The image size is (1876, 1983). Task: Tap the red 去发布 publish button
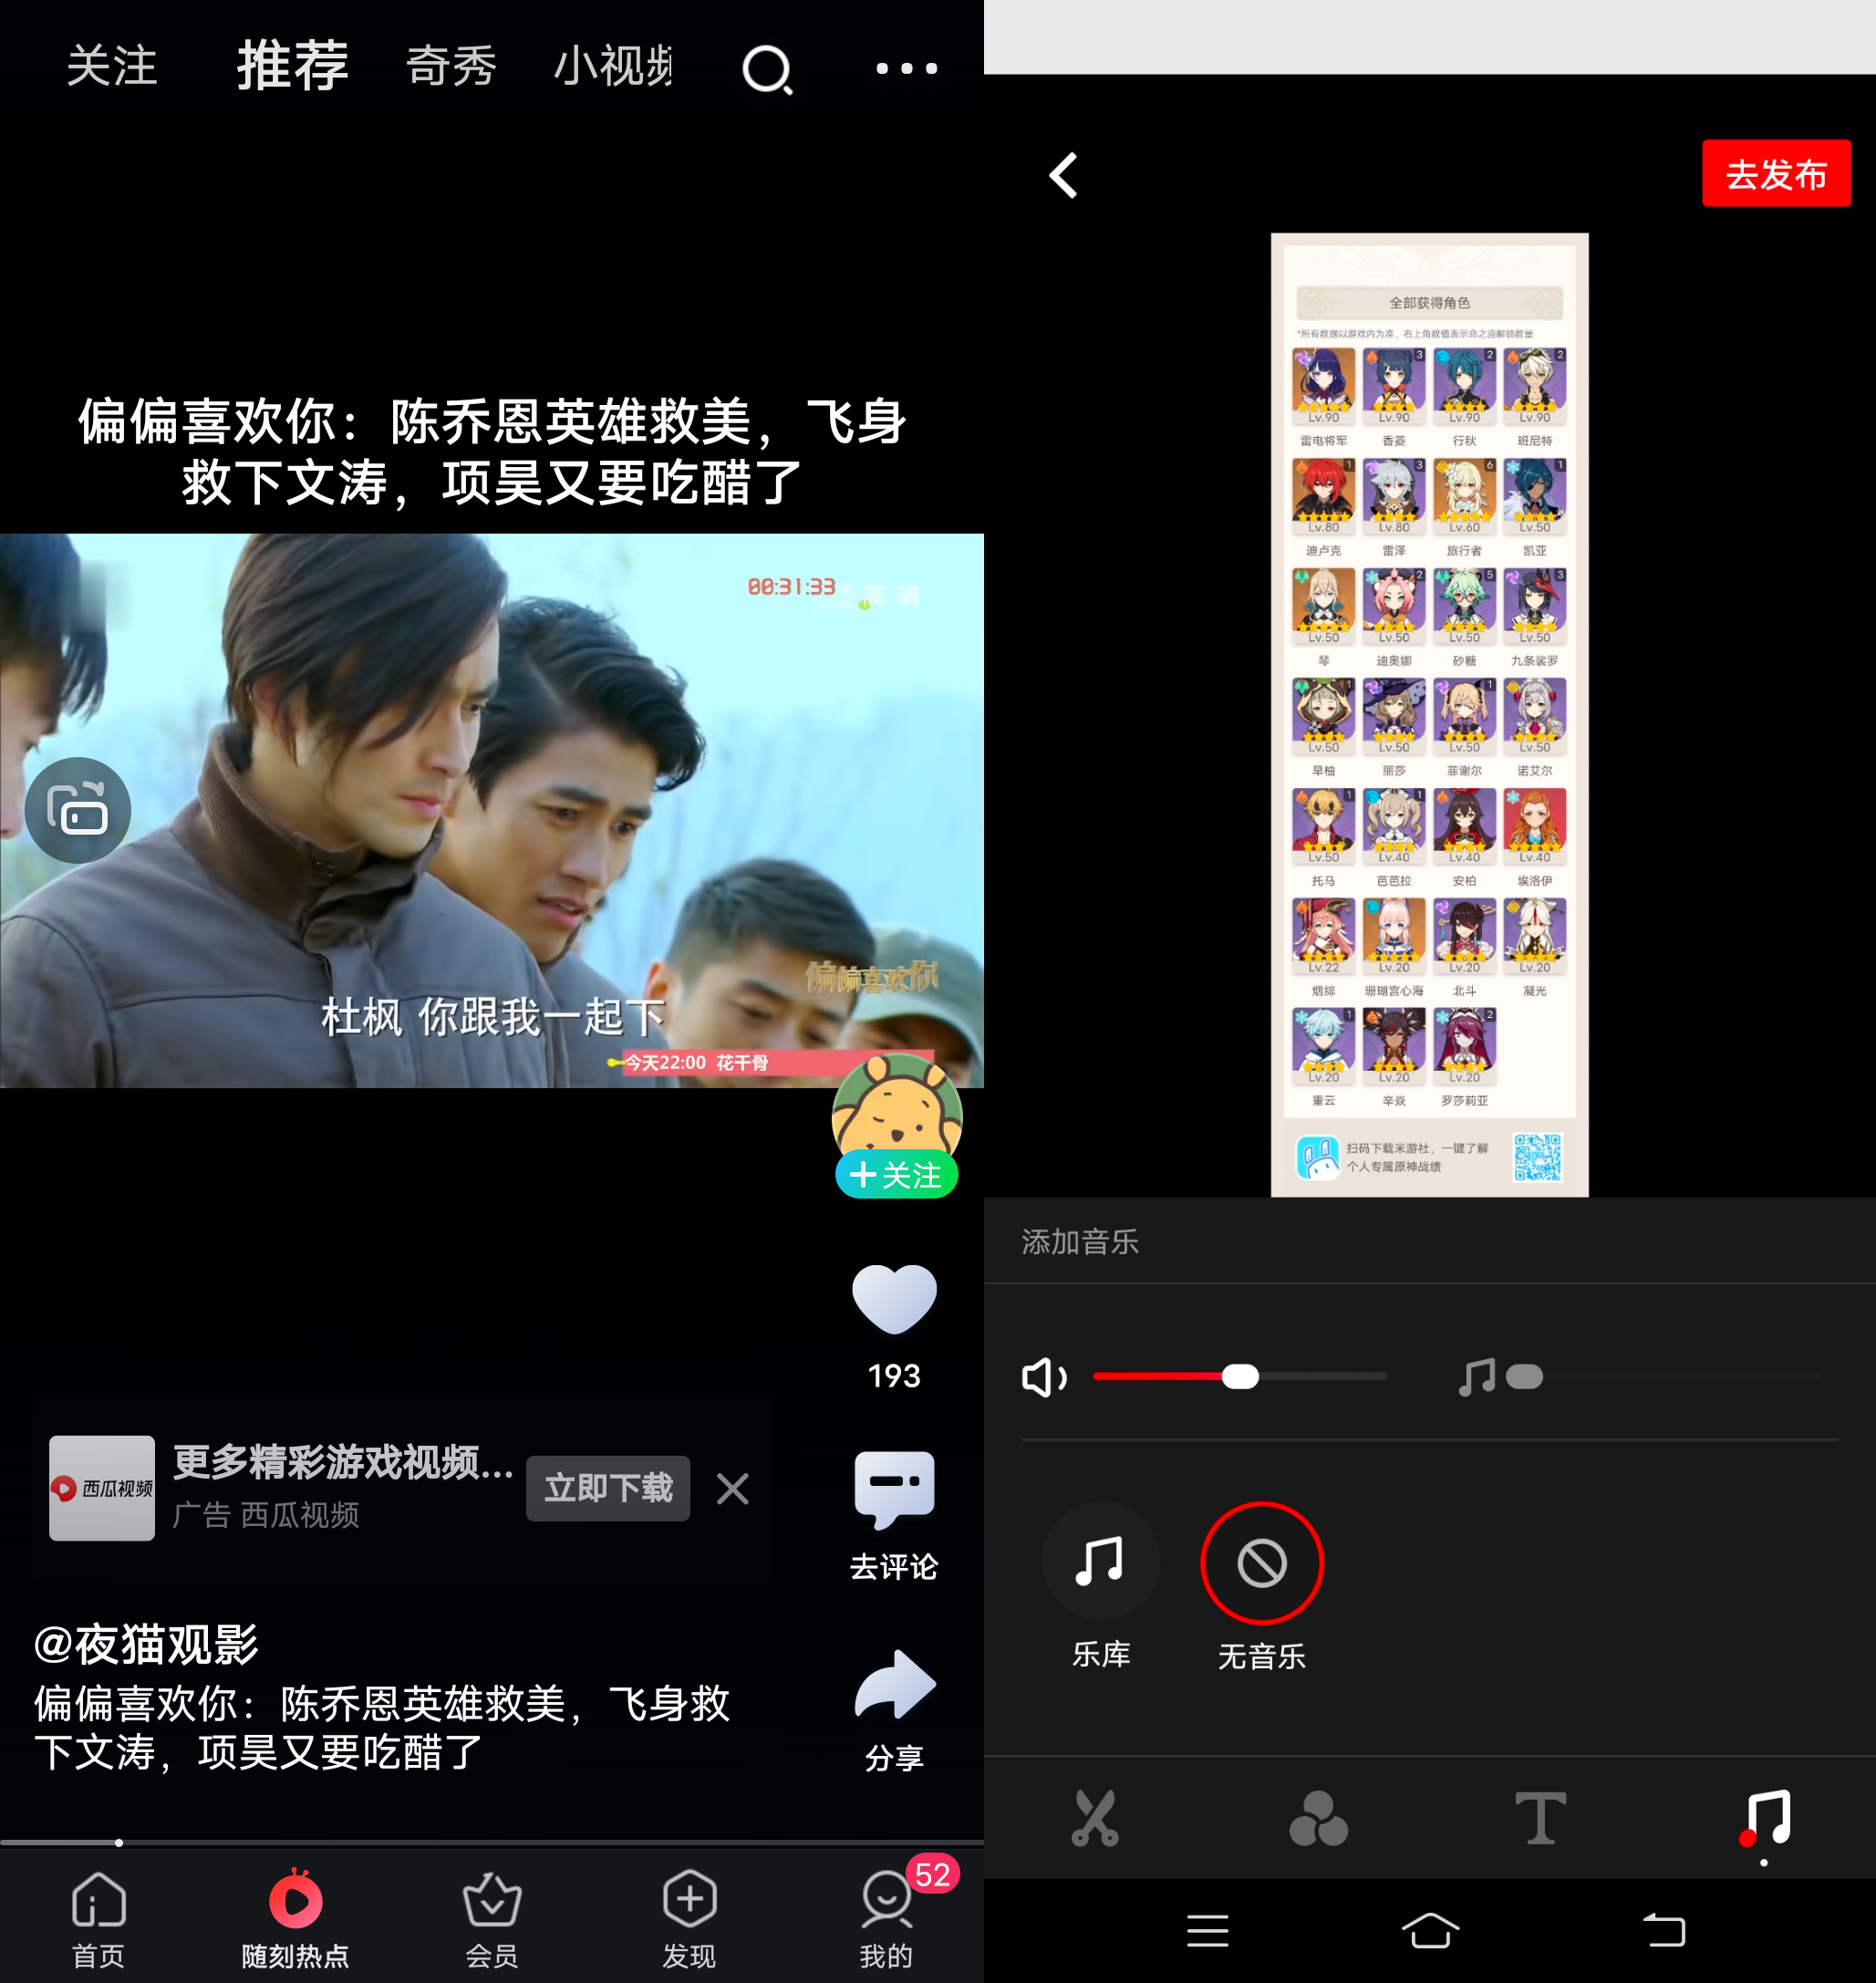1776,174
